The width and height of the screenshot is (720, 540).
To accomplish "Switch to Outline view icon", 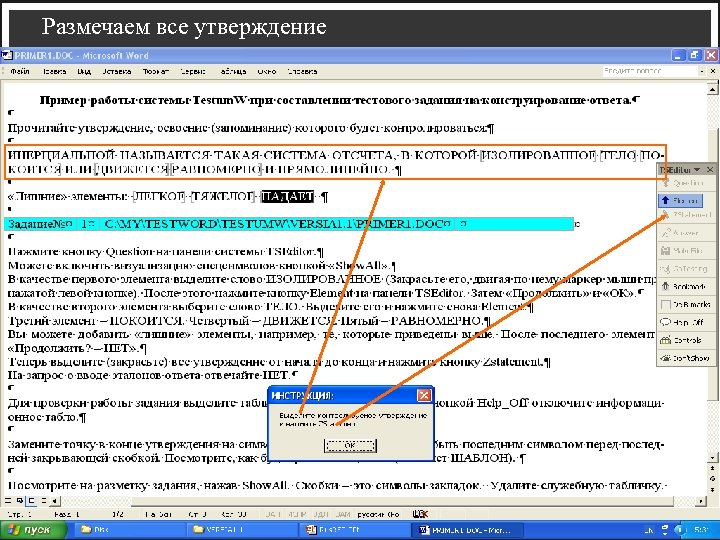I will [x=44, y=501].
